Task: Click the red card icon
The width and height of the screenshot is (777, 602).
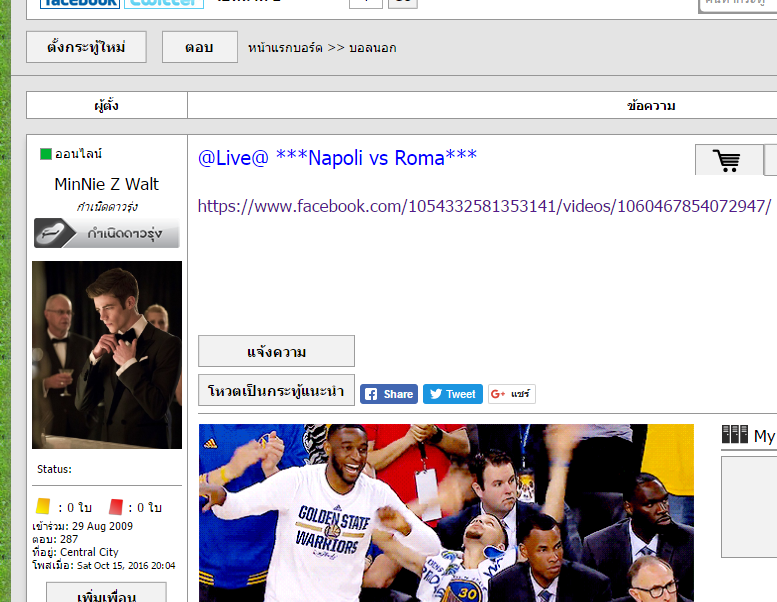Action: (115, 506)
